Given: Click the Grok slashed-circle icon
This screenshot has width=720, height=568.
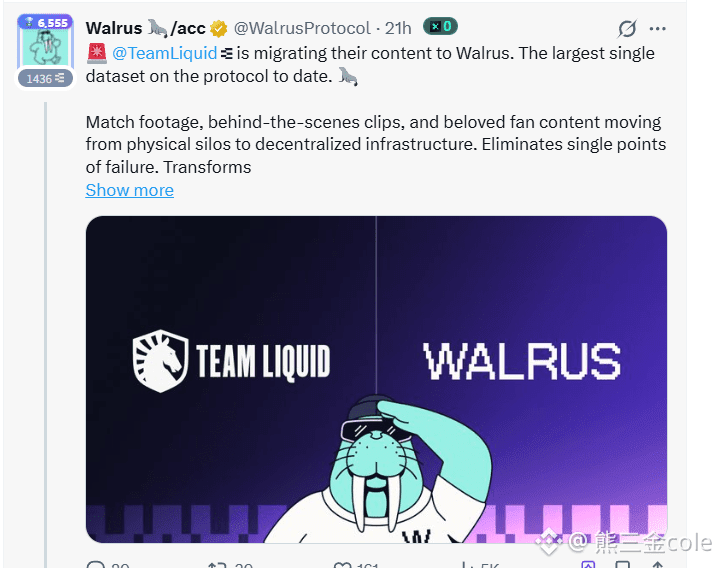Looking at the screenshot, I should coord(627,28).
